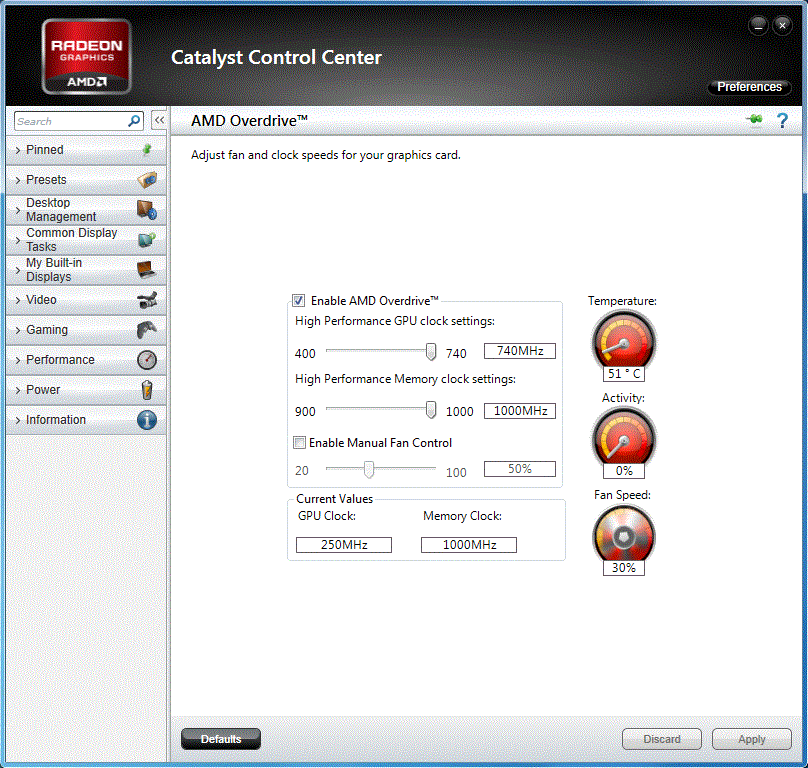The height and width of the screenshot is (768, 808).
Task: Click the Performance gauge icon
Action: click(147, 360)
